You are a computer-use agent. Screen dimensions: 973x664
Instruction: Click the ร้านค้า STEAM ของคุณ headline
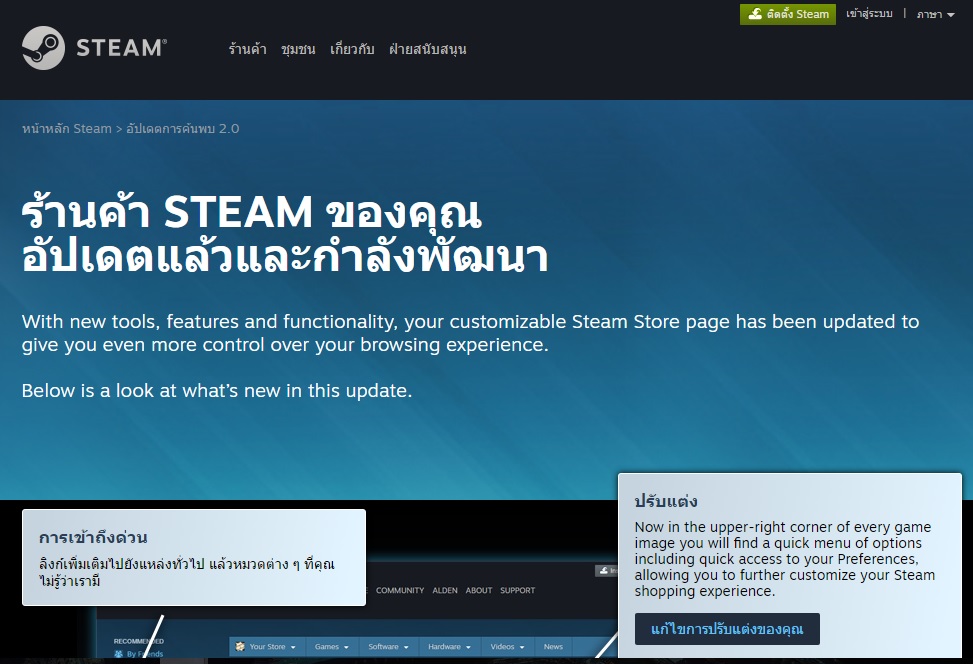251,212
